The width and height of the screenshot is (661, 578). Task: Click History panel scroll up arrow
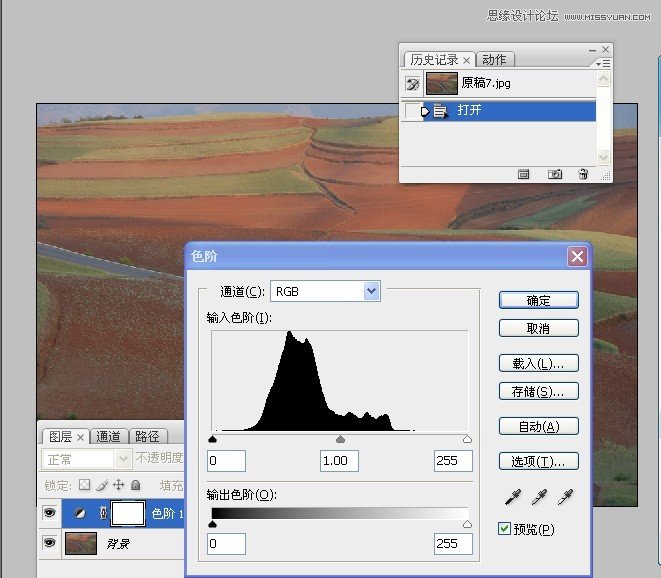point(603,79)
